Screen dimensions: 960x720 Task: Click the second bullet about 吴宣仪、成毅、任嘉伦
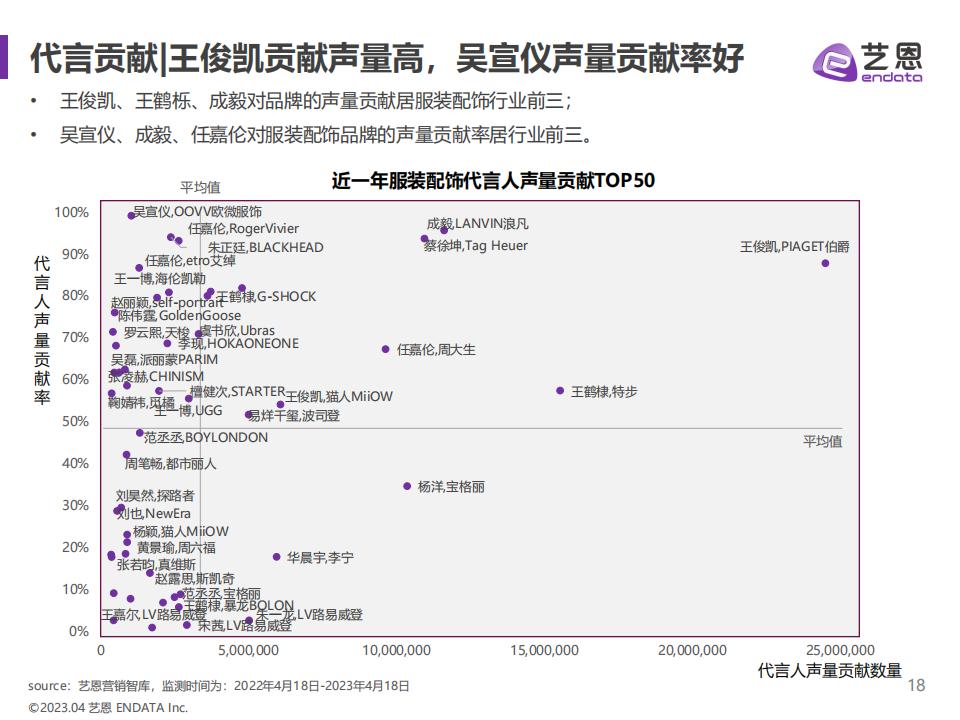326,134
